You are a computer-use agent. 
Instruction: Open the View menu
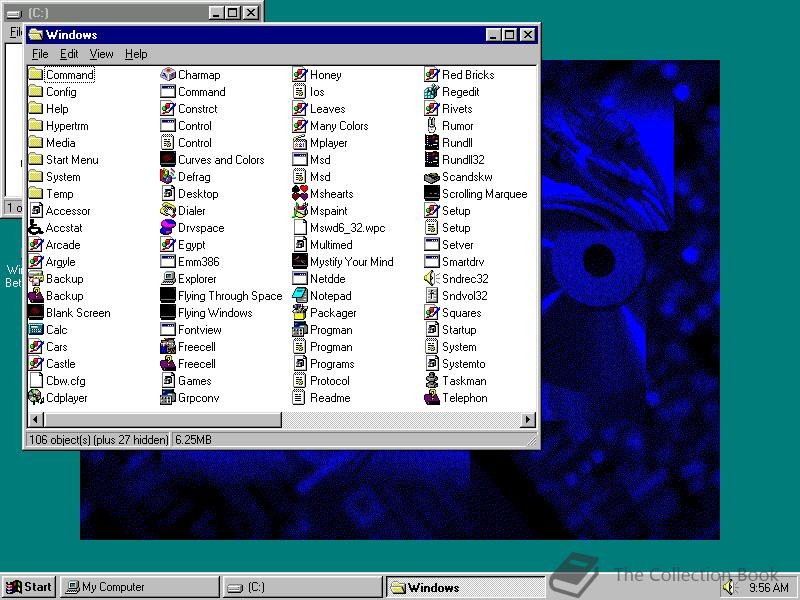click(102, 54)
